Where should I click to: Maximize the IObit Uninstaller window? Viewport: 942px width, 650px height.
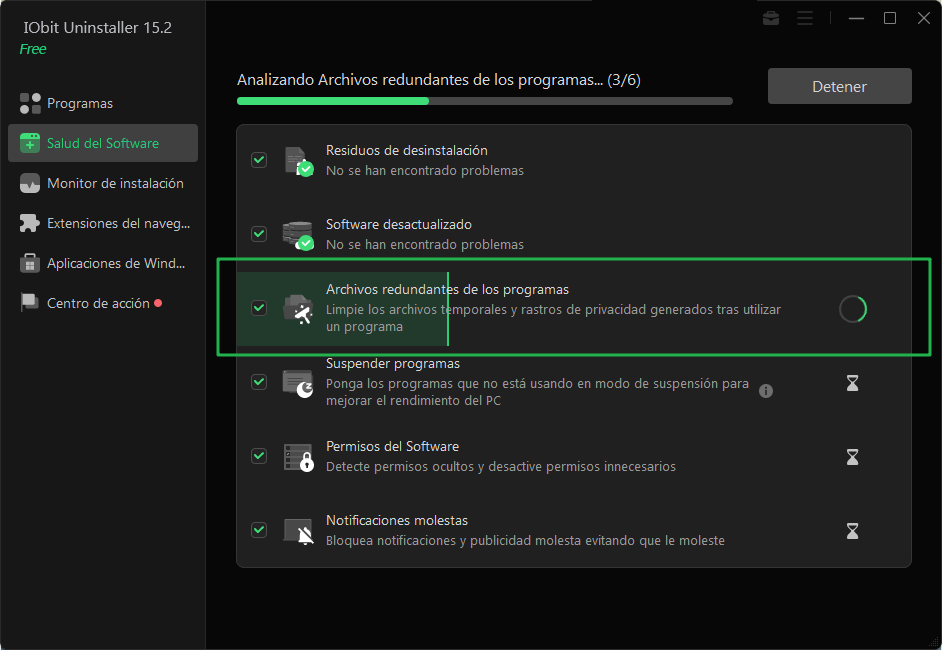pyautogui.click(x=890, y=19)
